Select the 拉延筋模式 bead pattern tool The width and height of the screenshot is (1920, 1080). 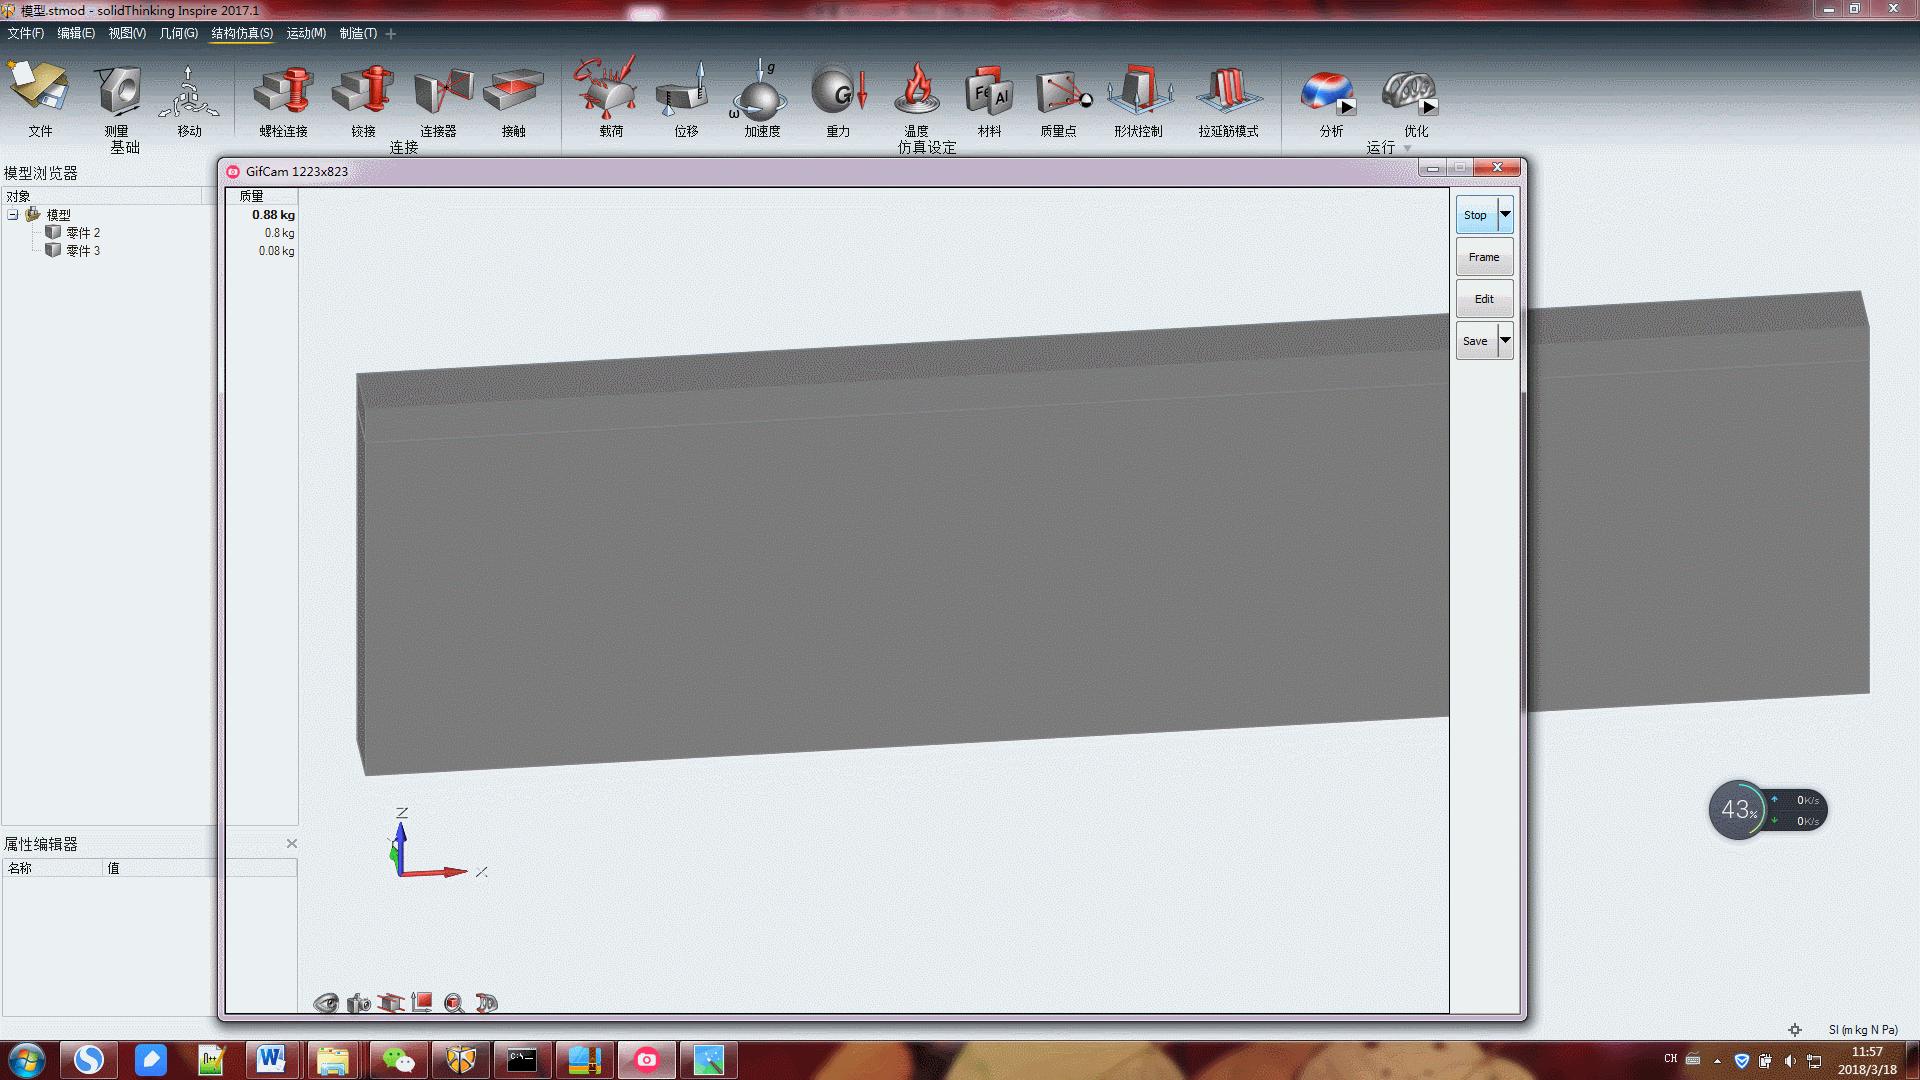[x=1227, y=91]
